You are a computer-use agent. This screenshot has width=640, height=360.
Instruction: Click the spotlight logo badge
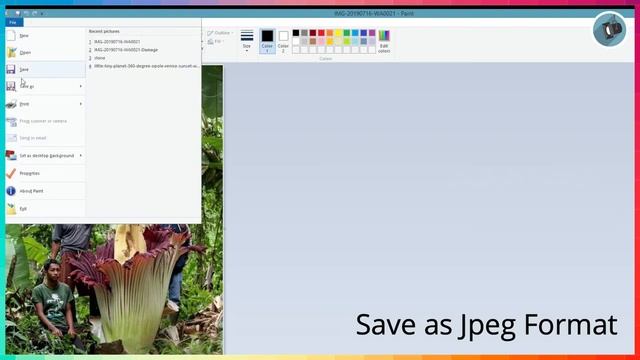click(x=609, y=29)
